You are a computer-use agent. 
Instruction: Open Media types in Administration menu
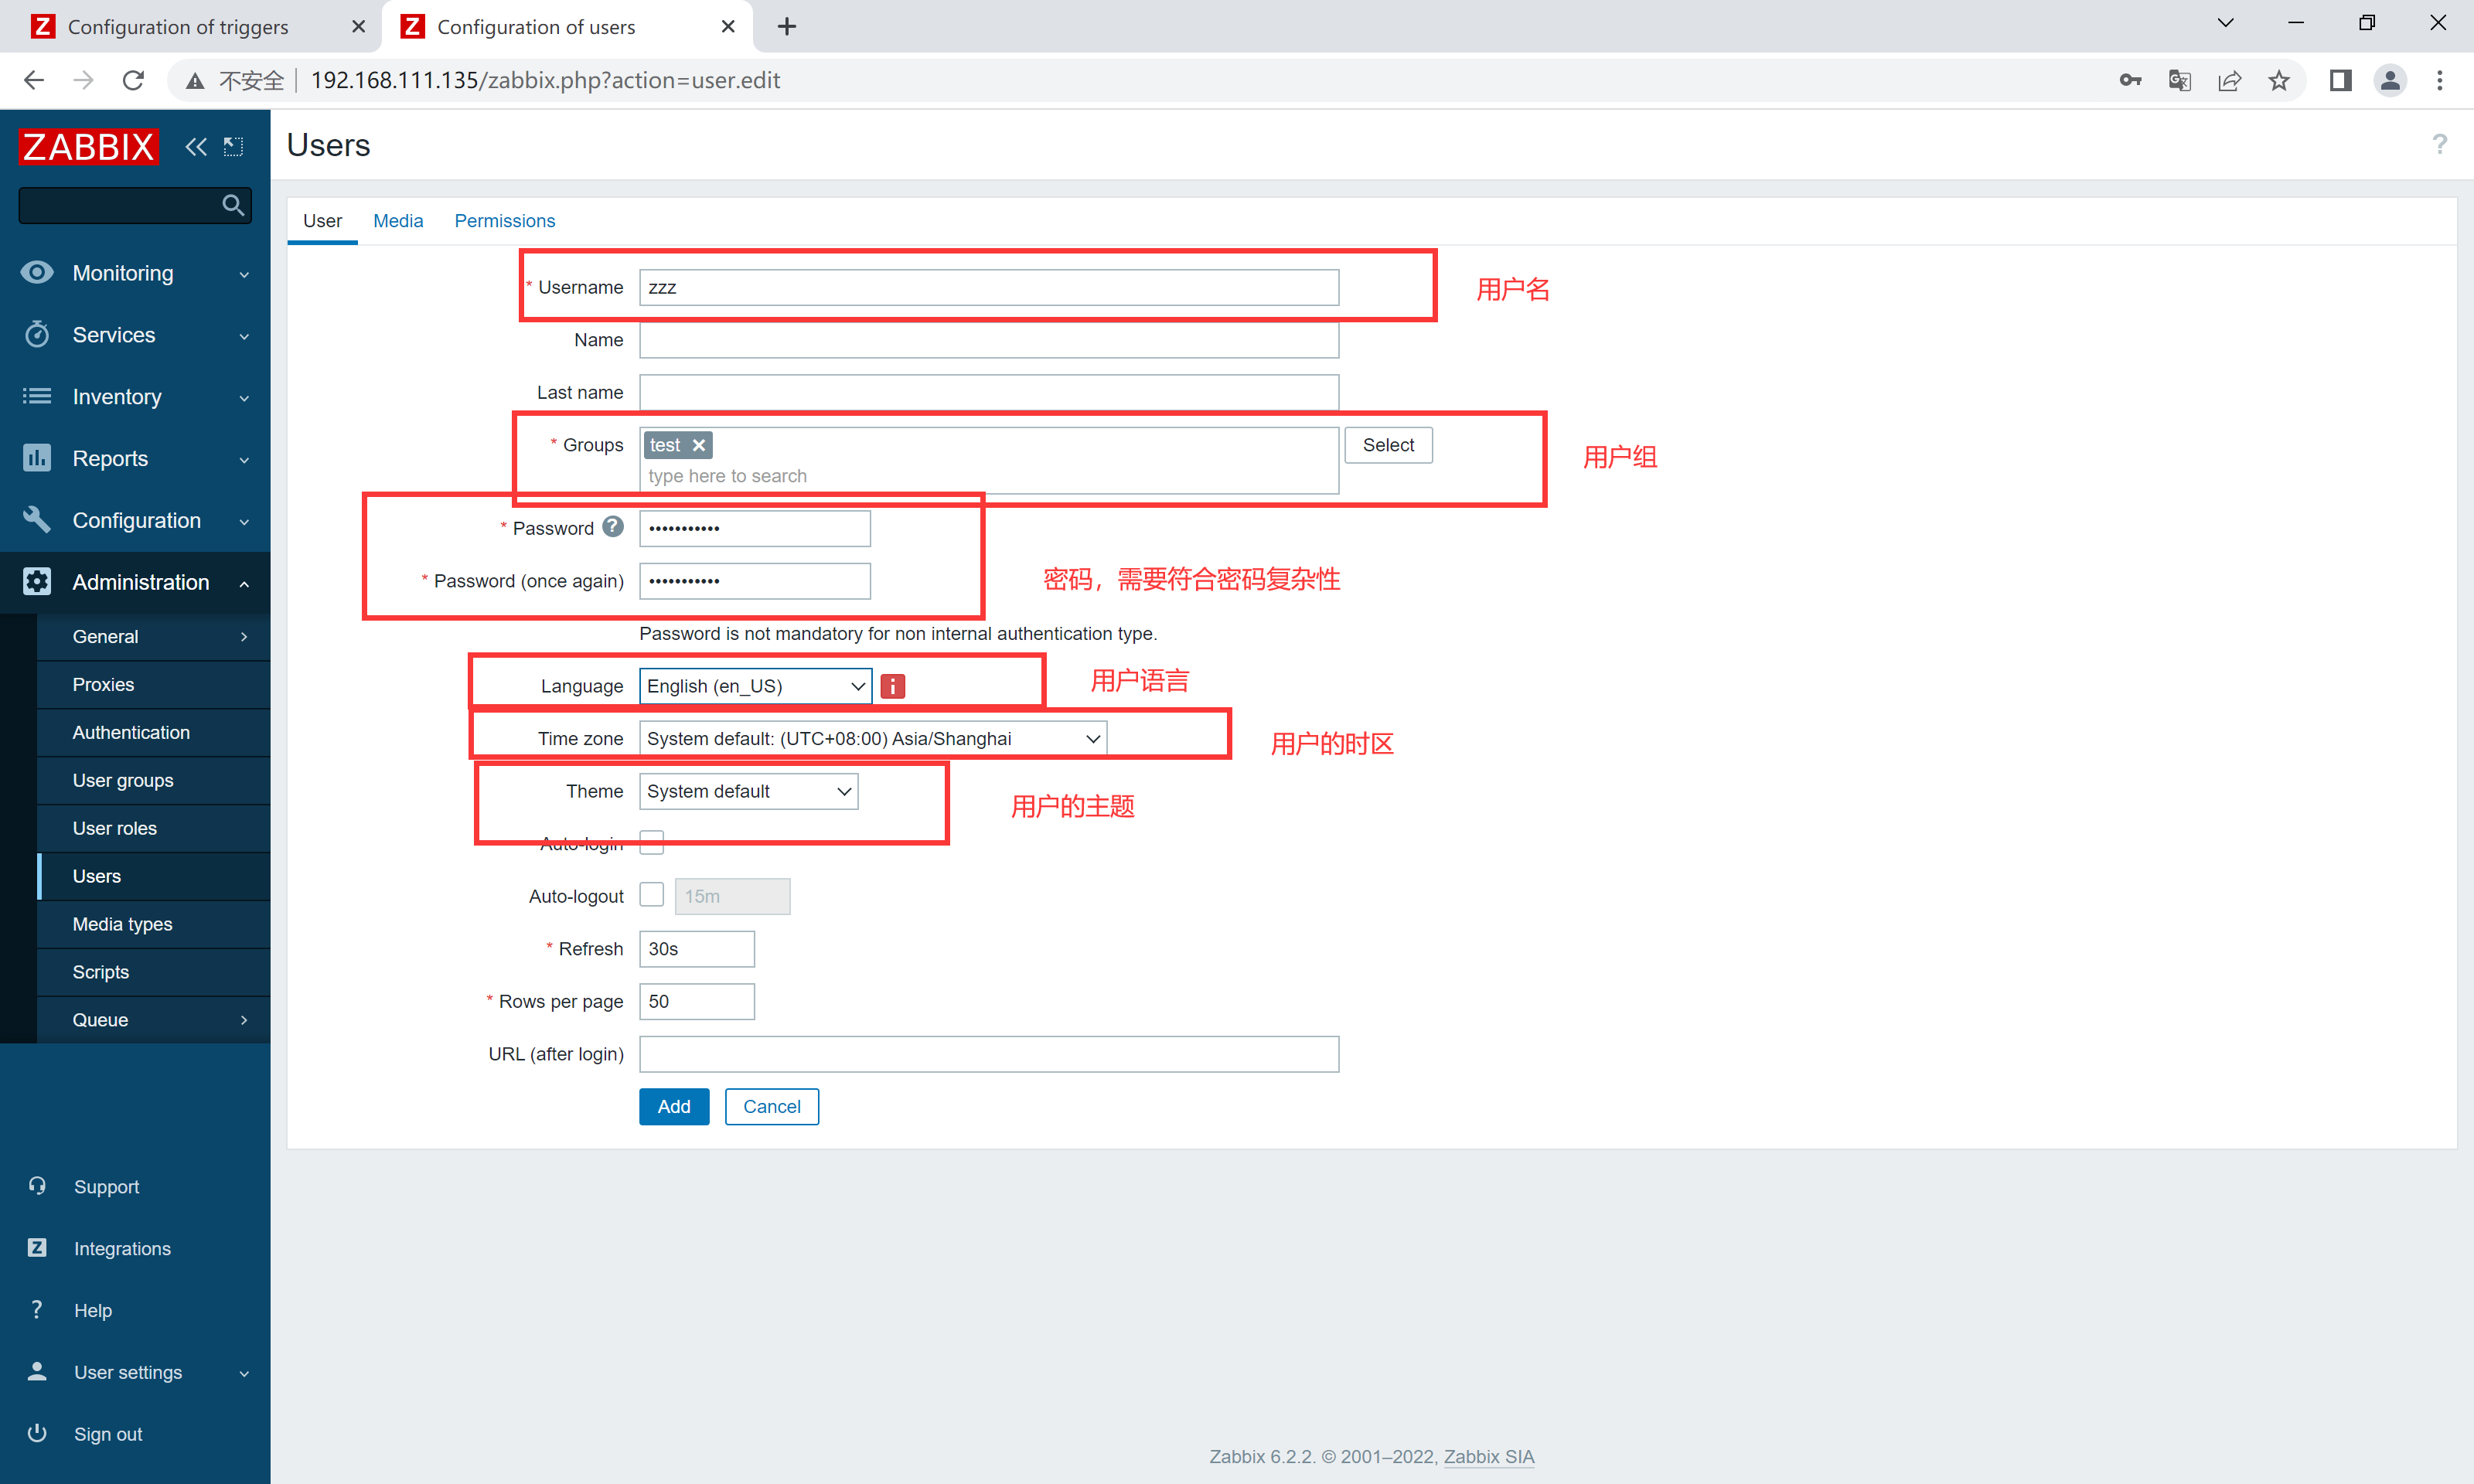(154, 925)
